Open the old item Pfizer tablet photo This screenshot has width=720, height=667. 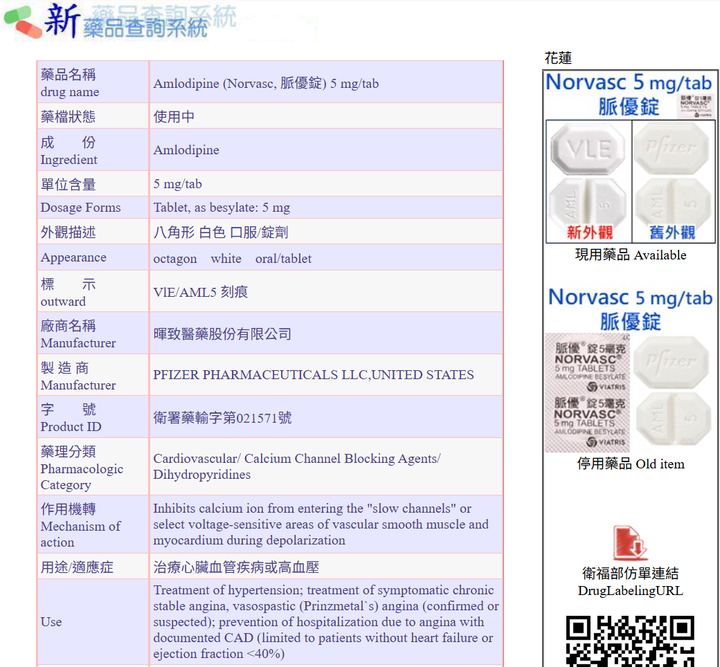[x=672, y=390]
